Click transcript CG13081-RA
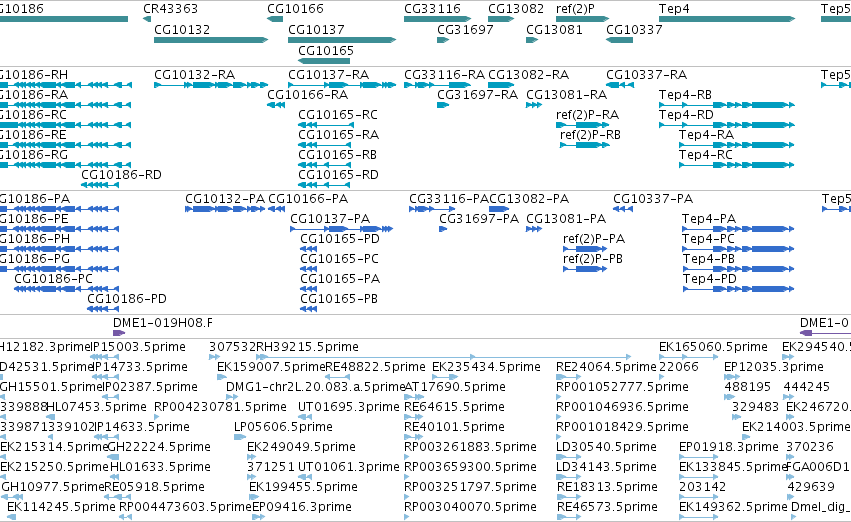The height and width of the screenshot is (522, 851). [x=534, y=105]
